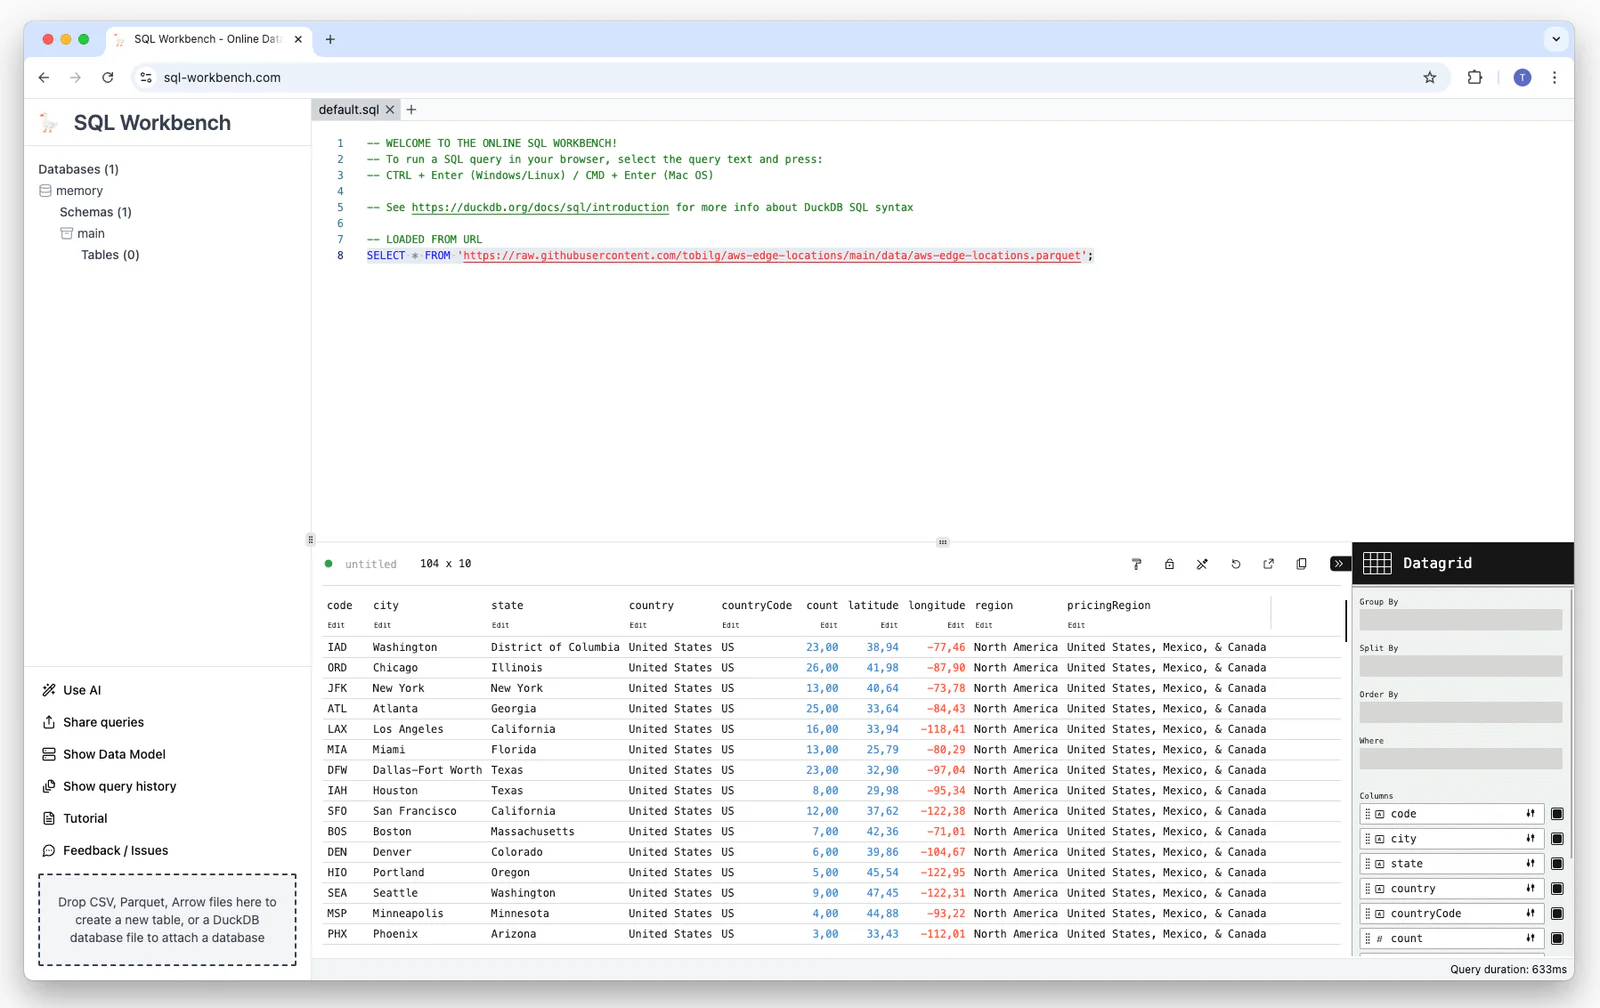Click the edit mode pencil-ruler icon
Image resolution: width=1600 pixels, height=1008 pixels.
[x=1202, y=564]
